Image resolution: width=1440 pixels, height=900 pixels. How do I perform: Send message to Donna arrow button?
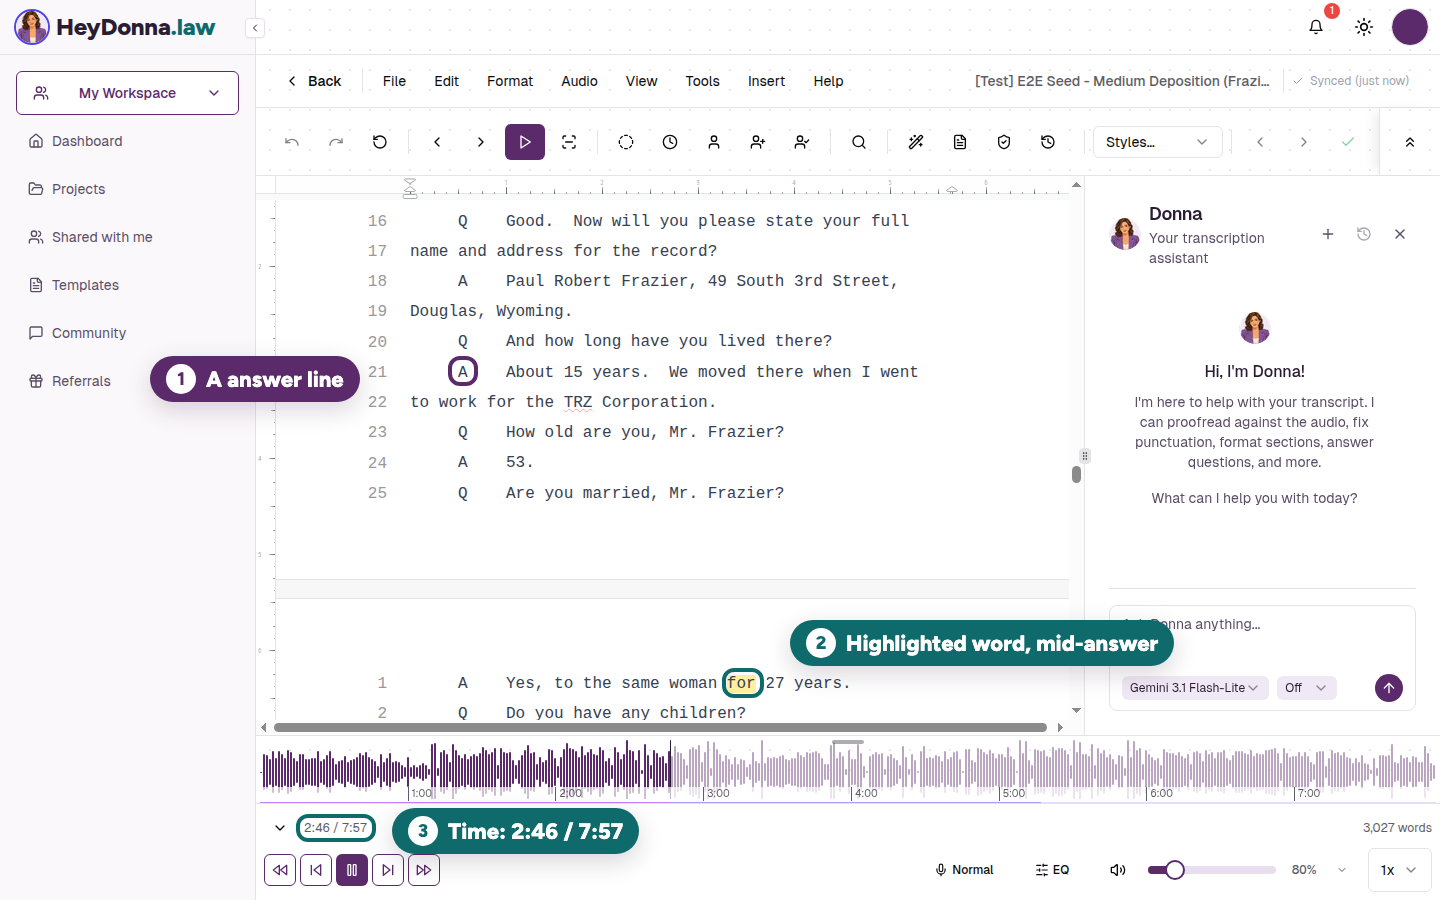click(1389, 688)
